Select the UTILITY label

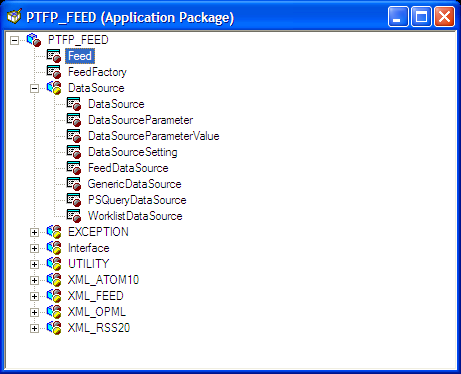tap(89, 264)
